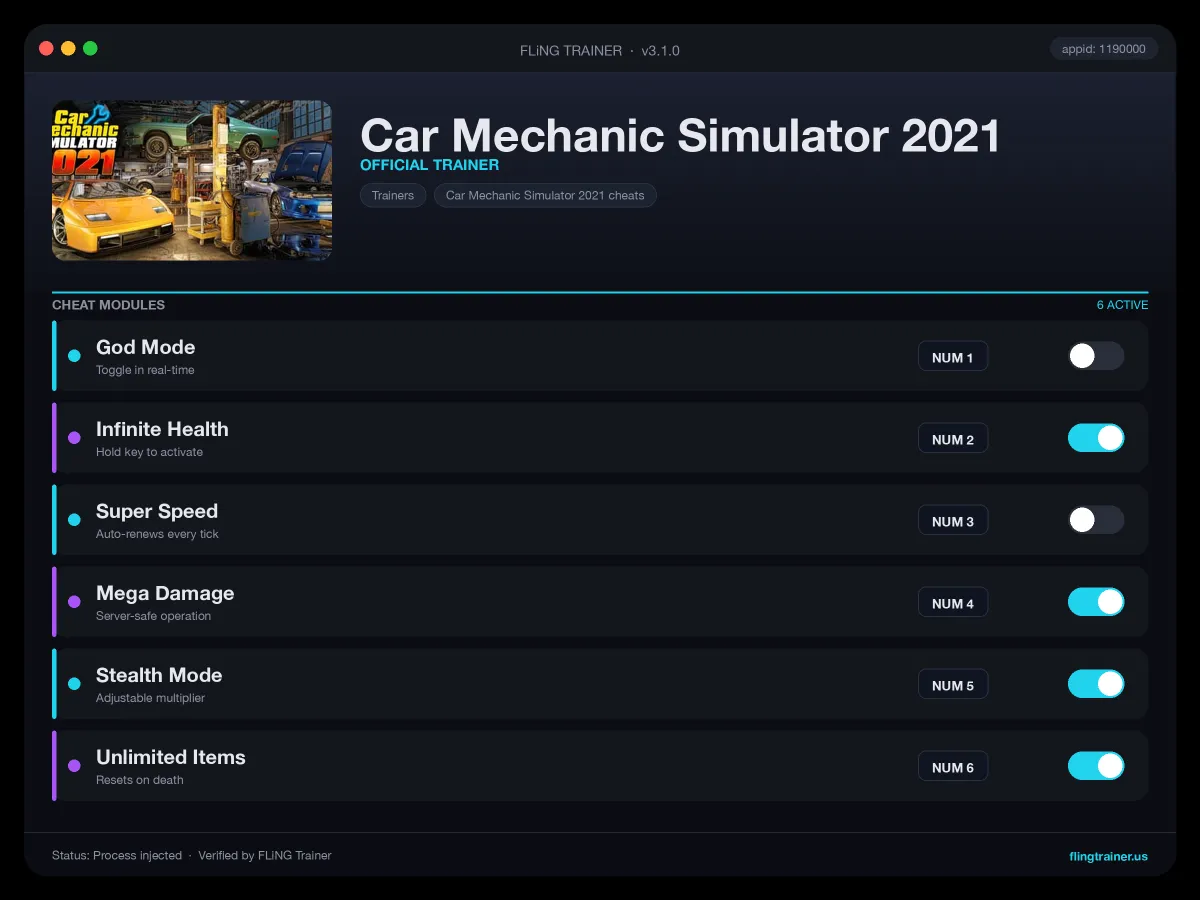Click the purple dot beside Infinite Health

click(74, 438)
